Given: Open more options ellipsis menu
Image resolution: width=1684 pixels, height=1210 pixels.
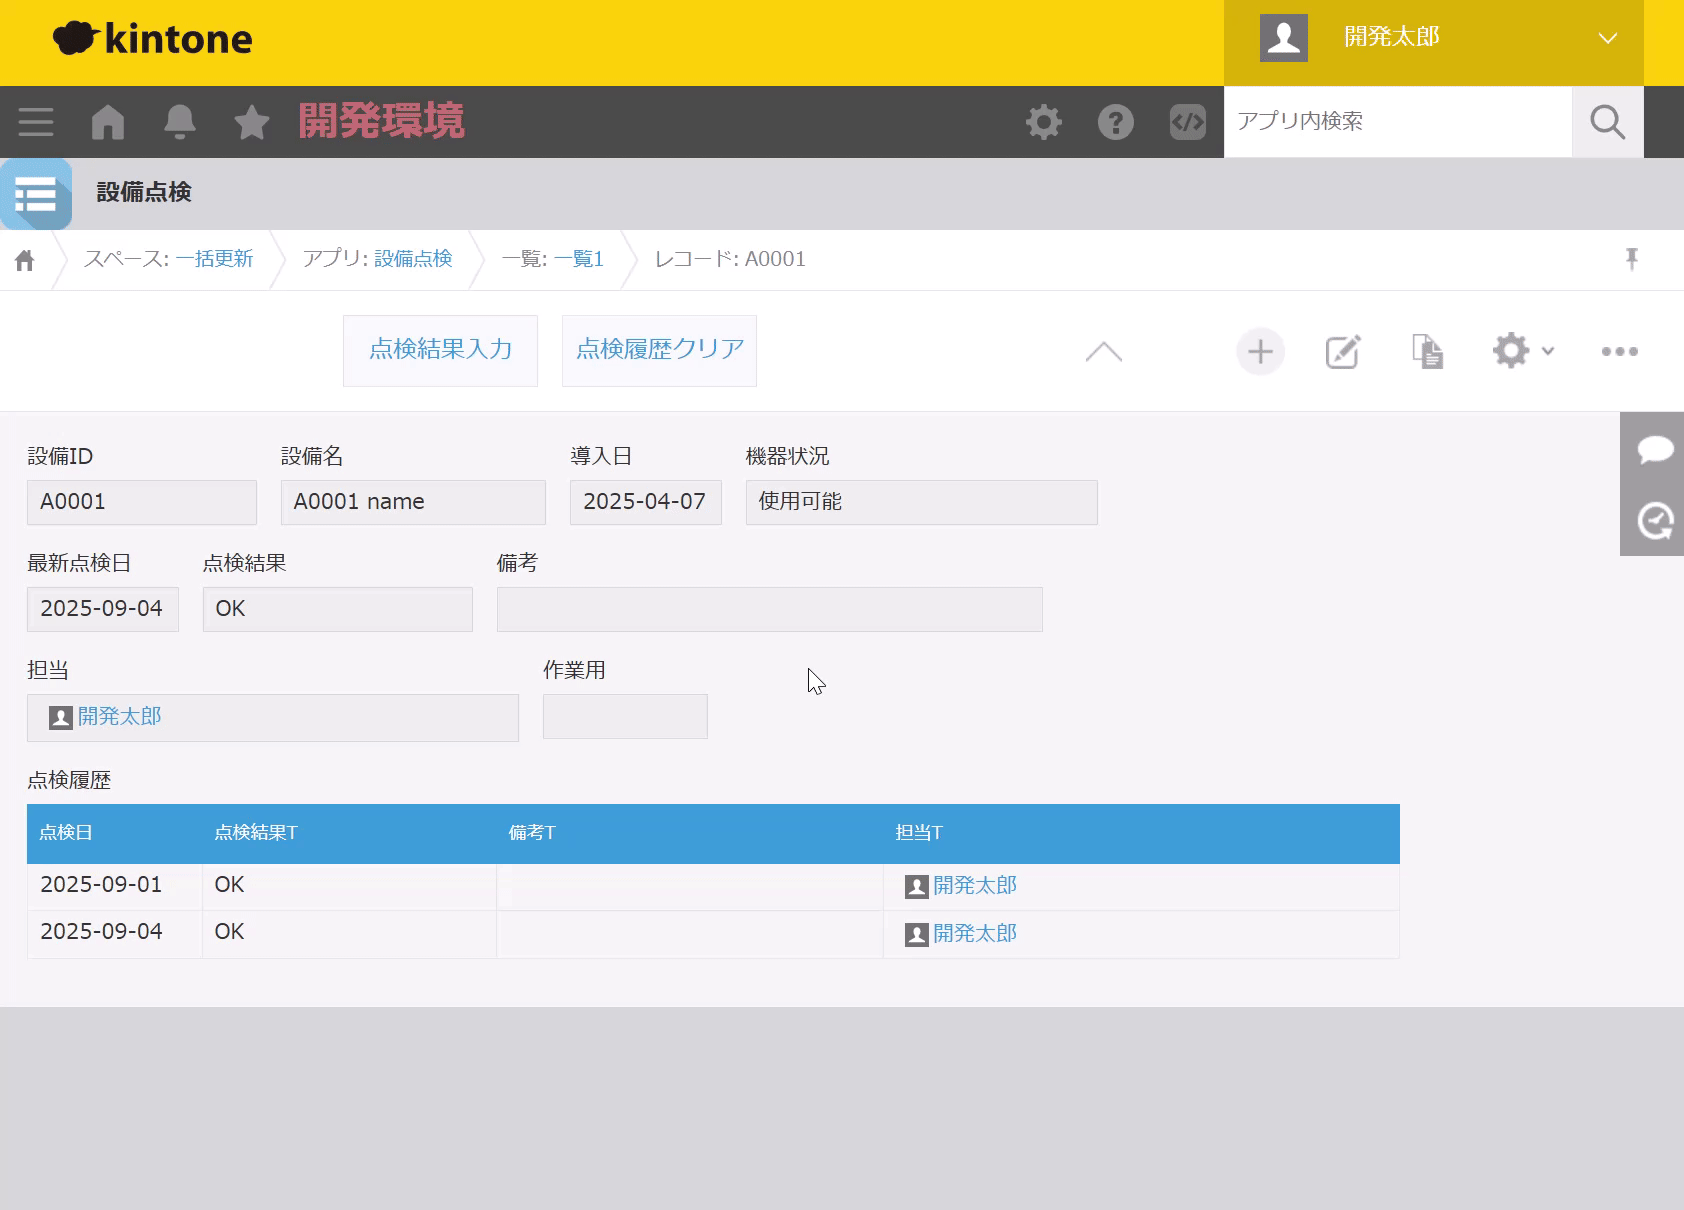Looking at the screenshot, I should (x=1619, y=351).
